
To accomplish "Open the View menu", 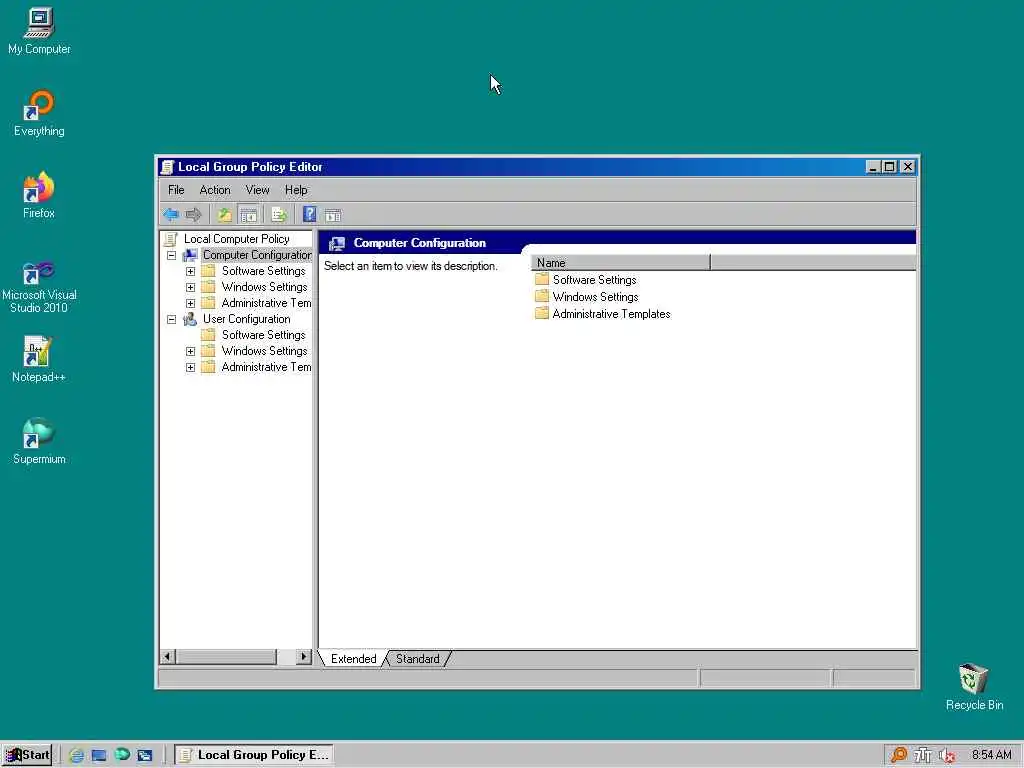I will coord(257,190).
